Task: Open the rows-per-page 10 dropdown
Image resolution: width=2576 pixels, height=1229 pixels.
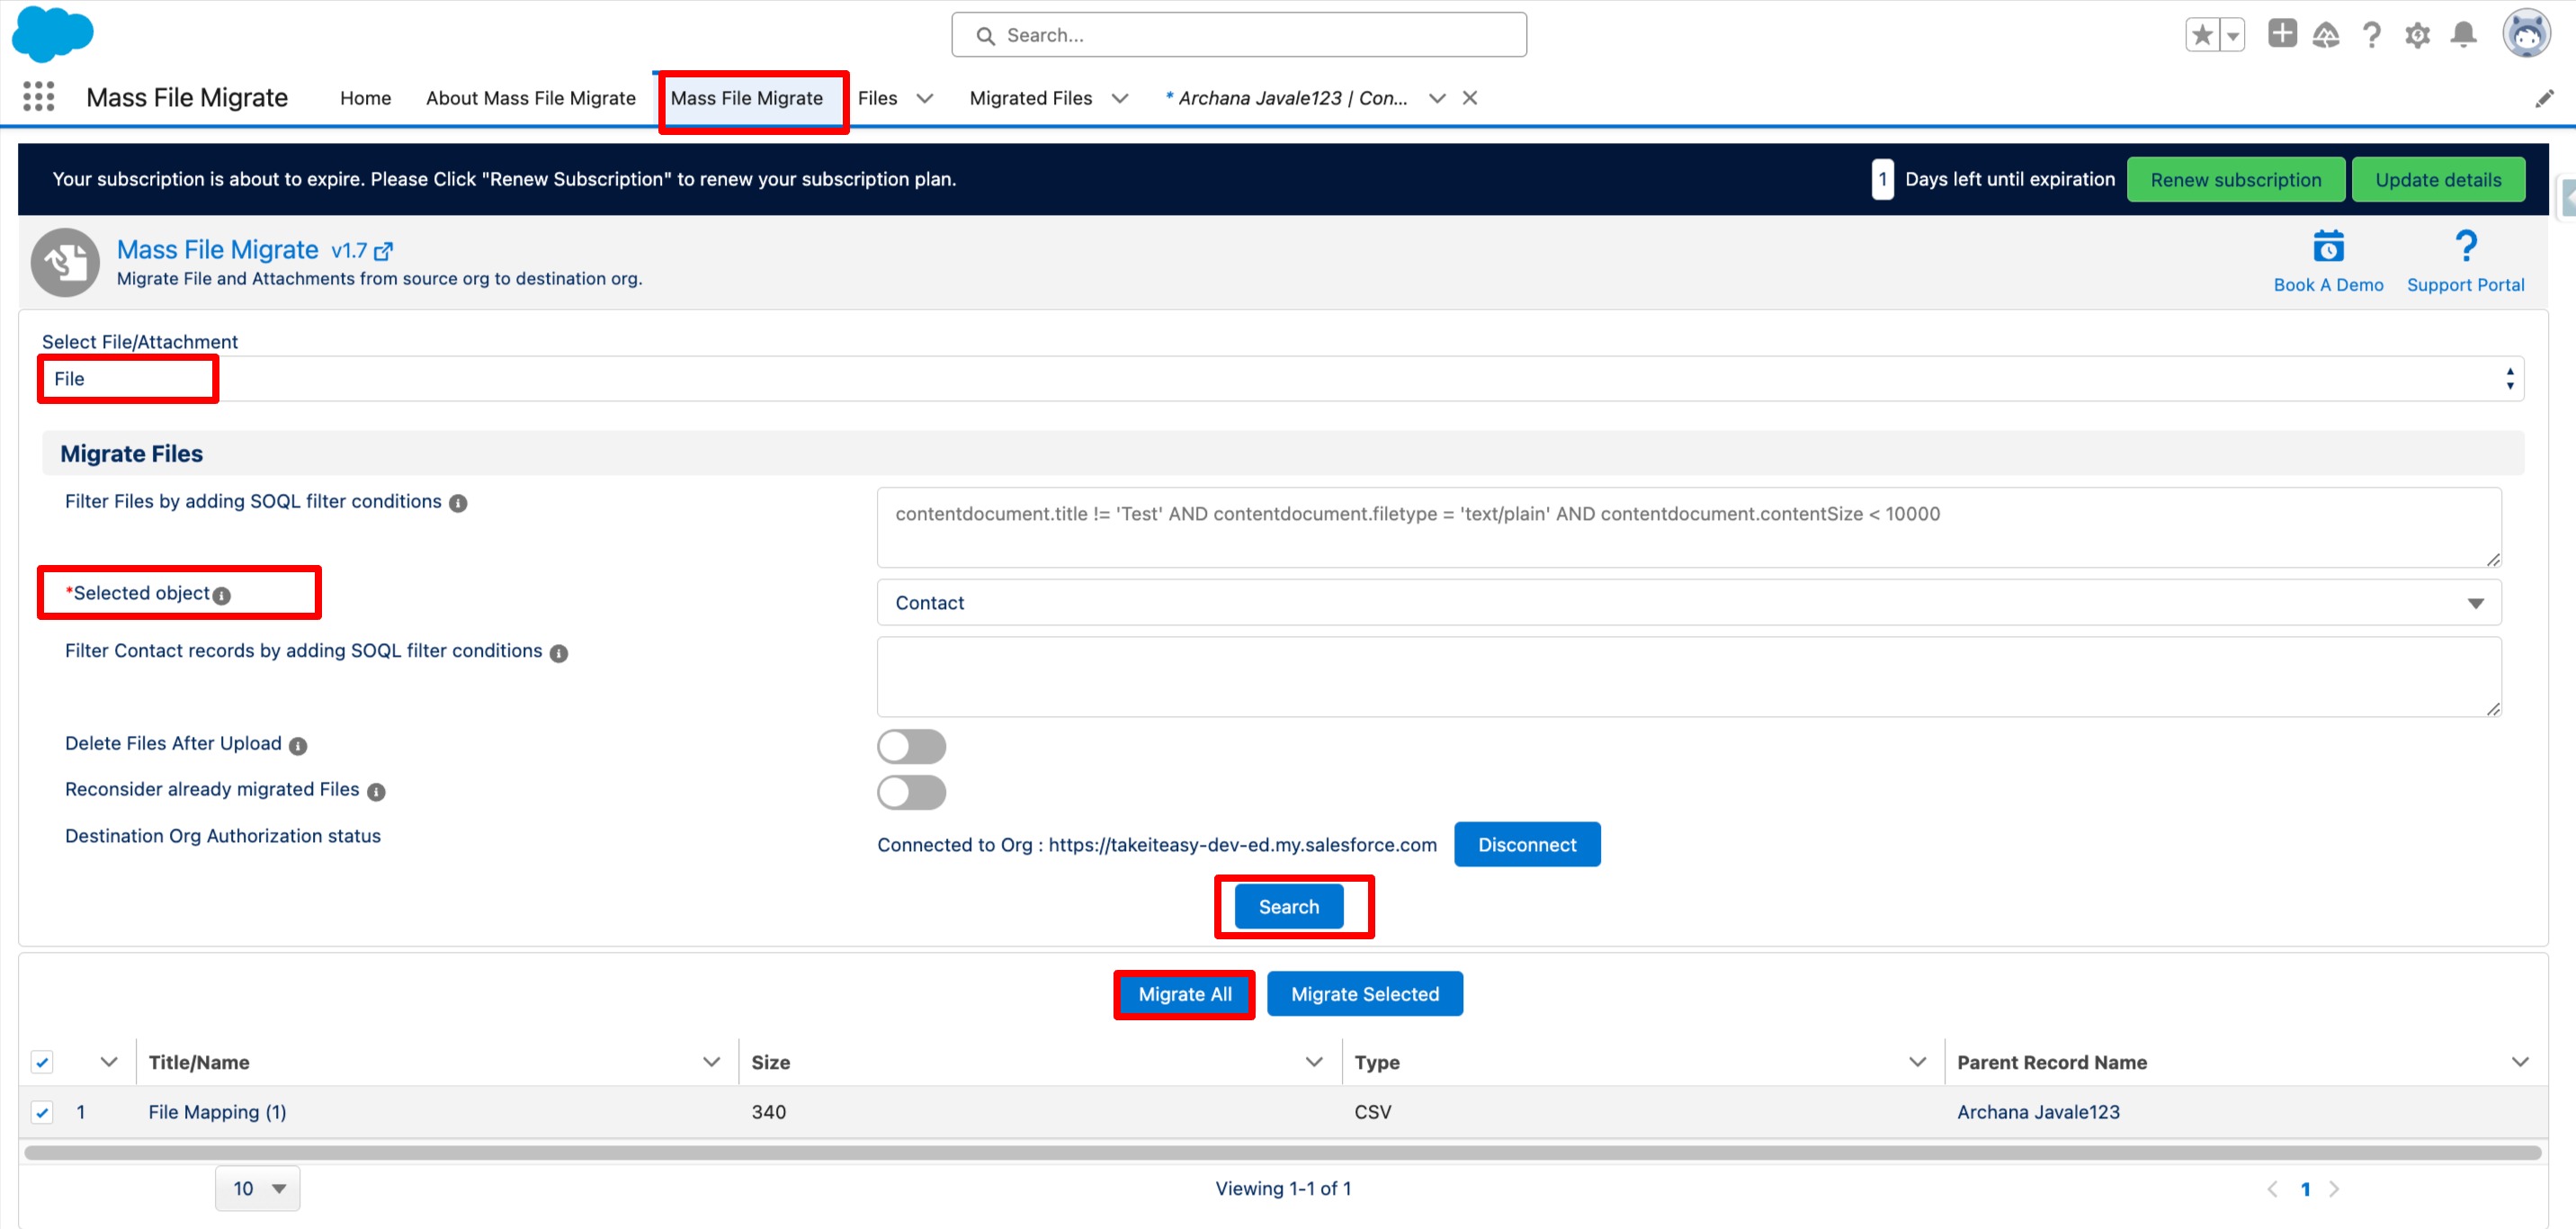Action: point(258,1188)
